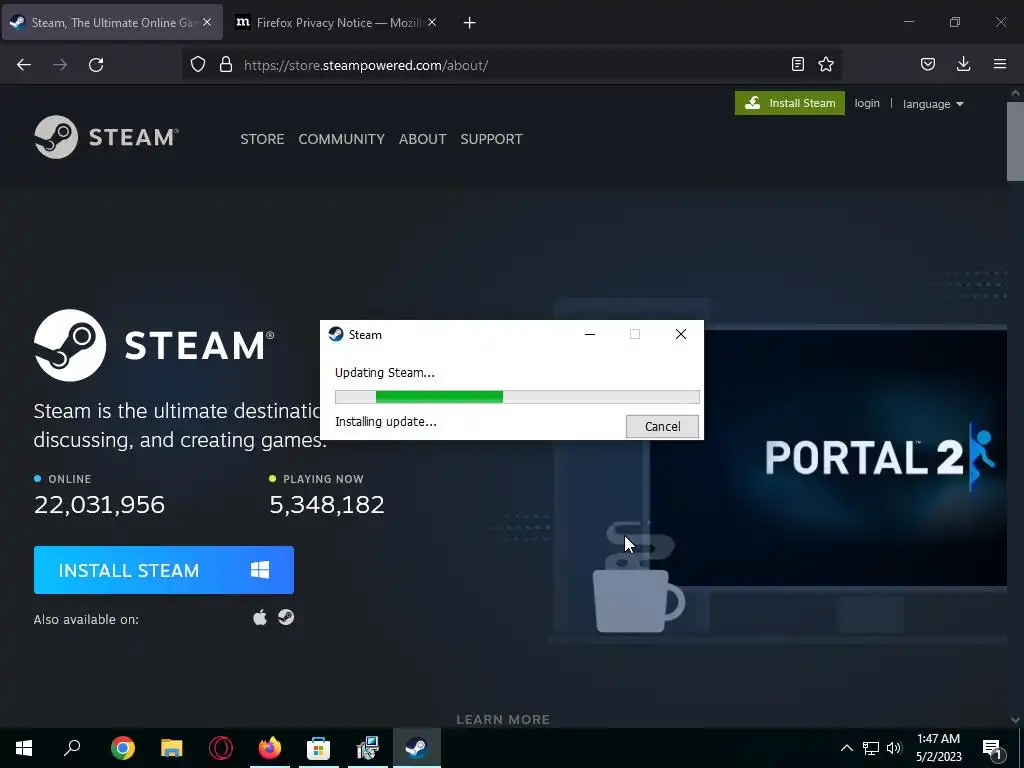Click the Updating Steam progress bar
This screenshot has width=1024, height=768.
(517, 396)
